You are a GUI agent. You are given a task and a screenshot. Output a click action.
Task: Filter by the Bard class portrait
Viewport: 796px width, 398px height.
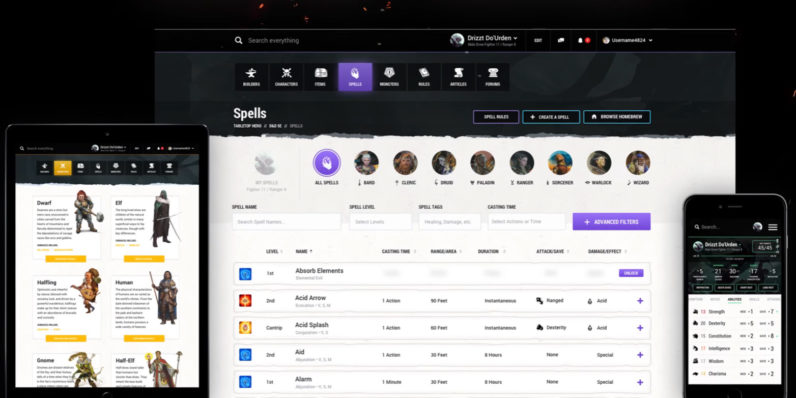[x=366, y=163]
